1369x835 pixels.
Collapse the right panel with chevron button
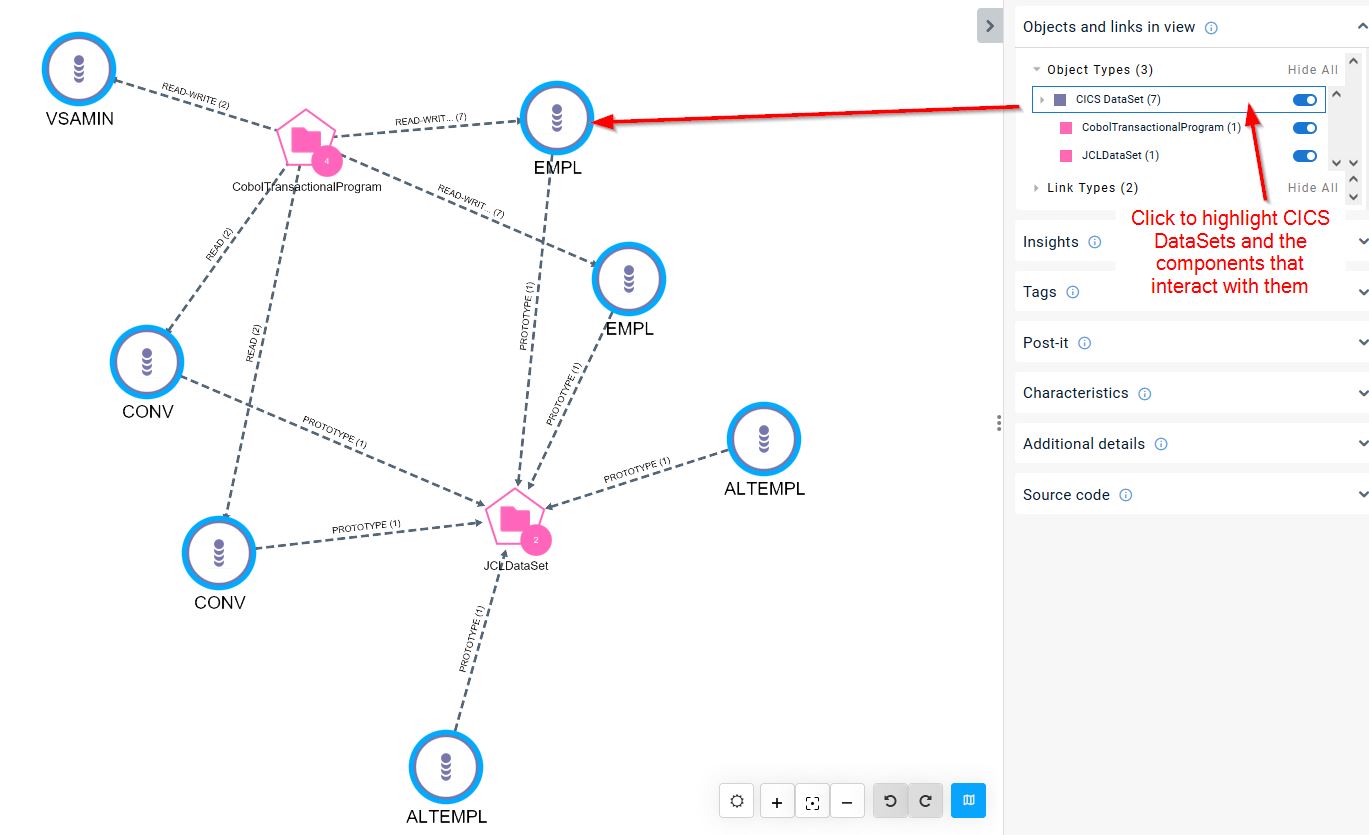[989, 27]
